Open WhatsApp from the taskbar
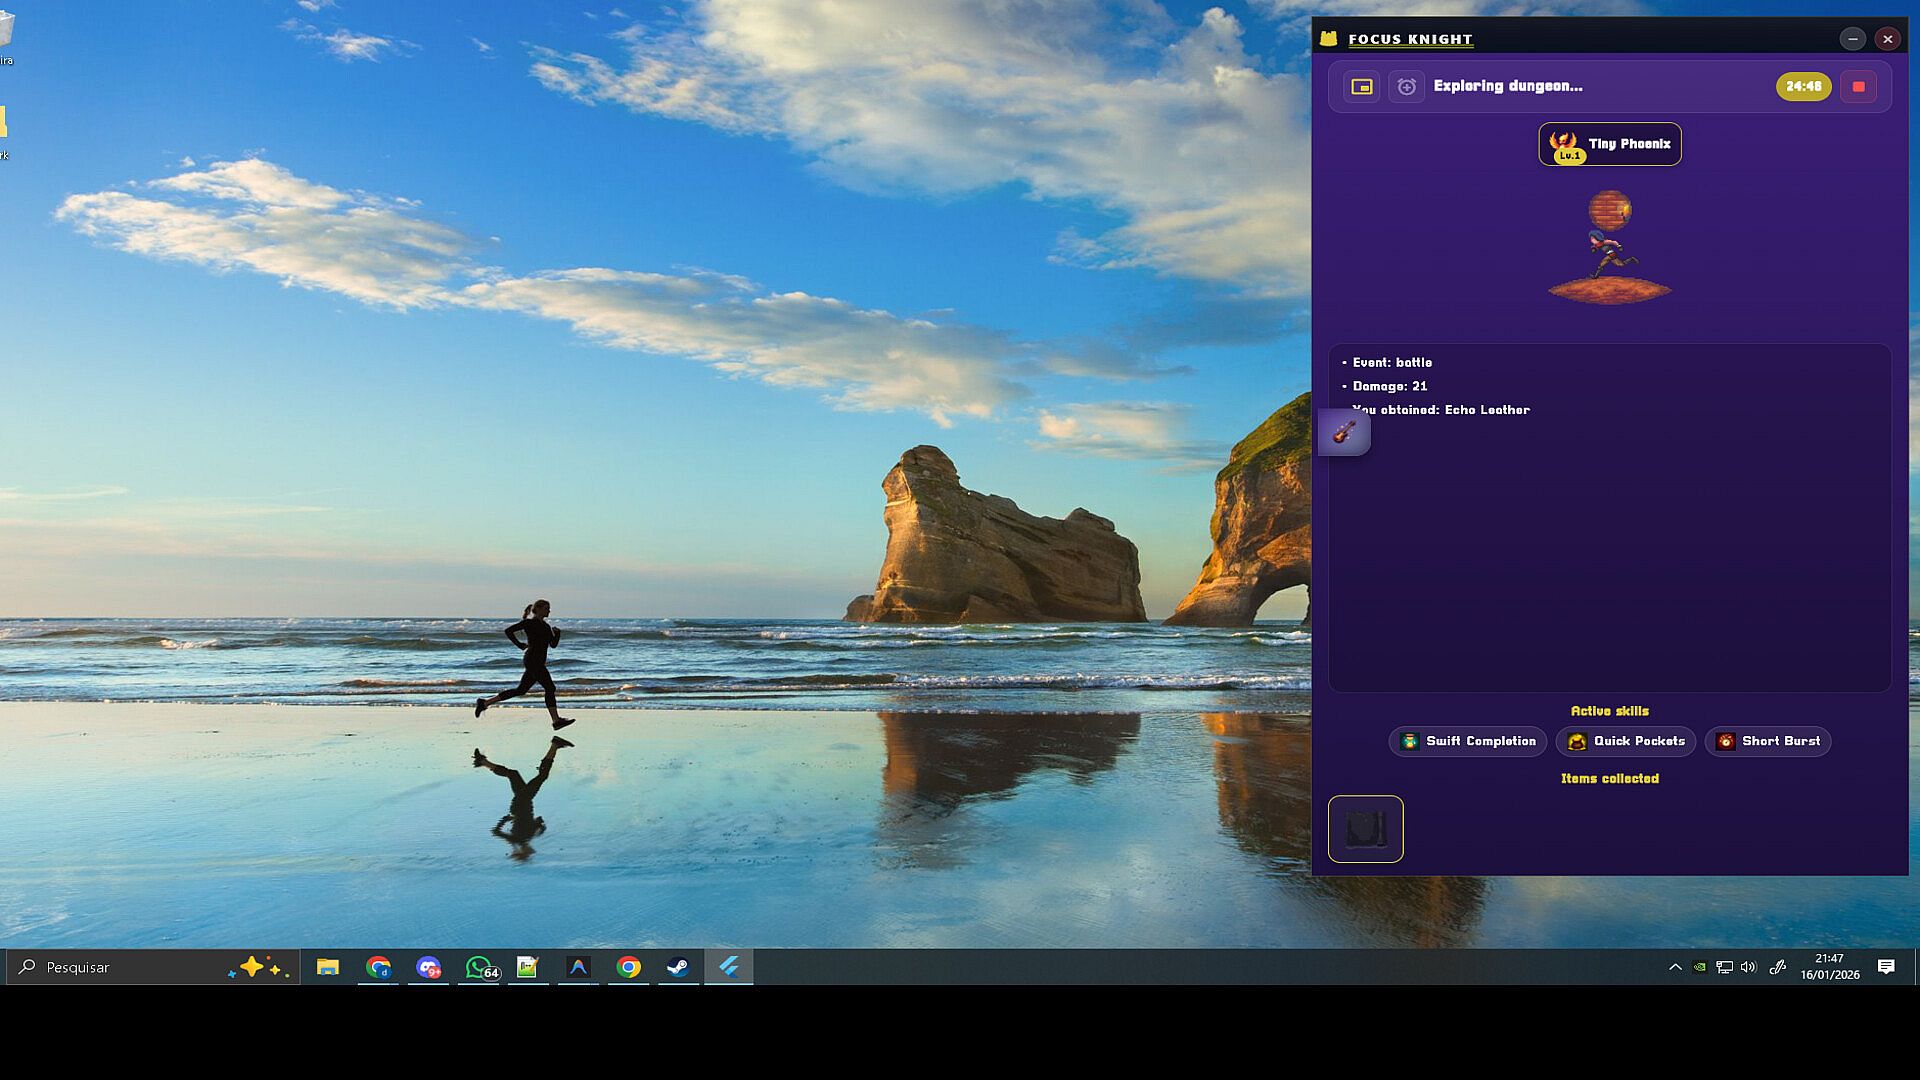This screenshot has width=1920, height=1080. (x=480, y=967)
